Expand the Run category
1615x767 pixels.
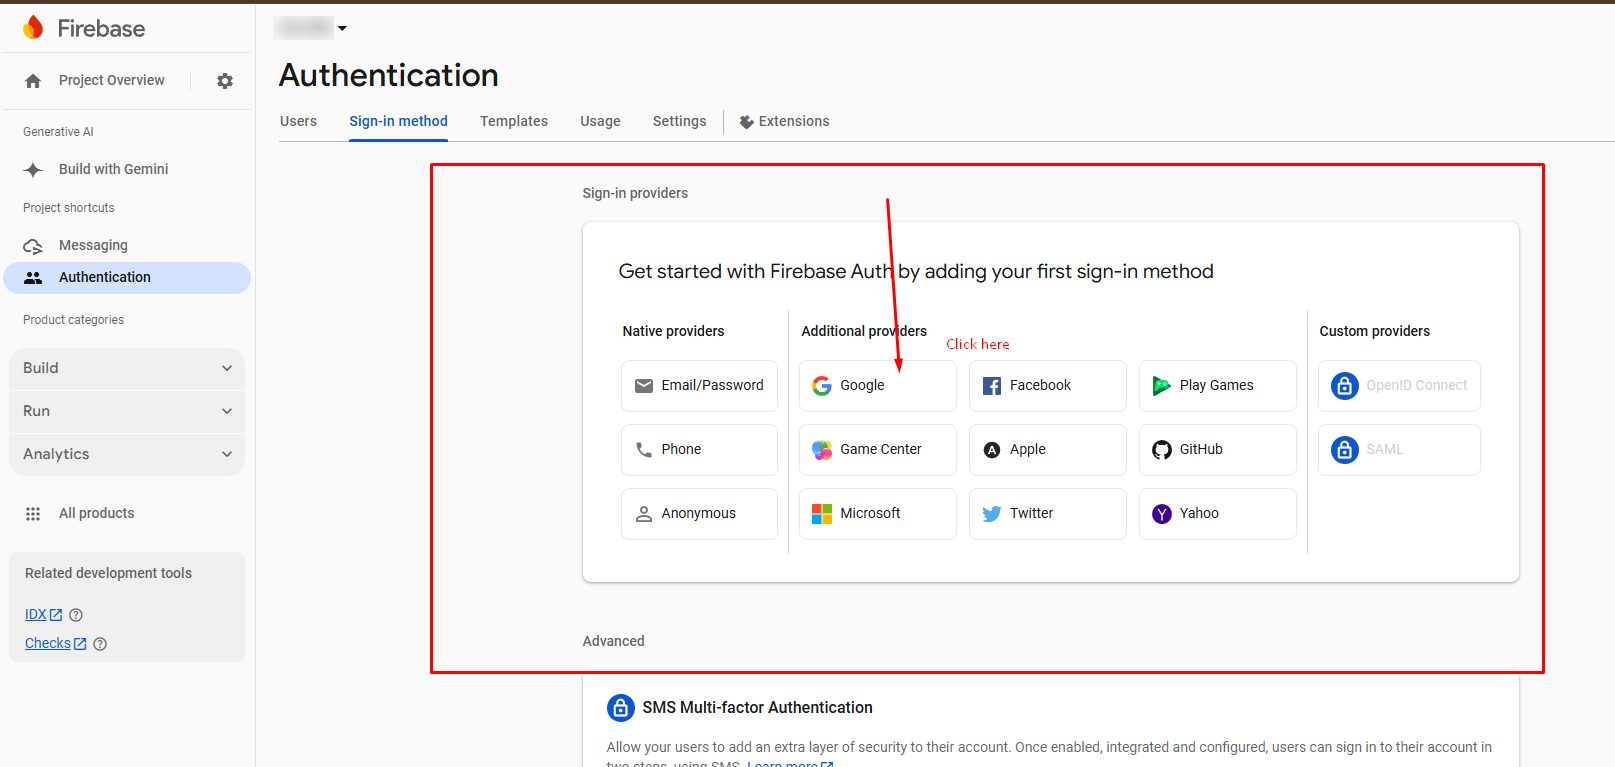click(x=127, y=411)
